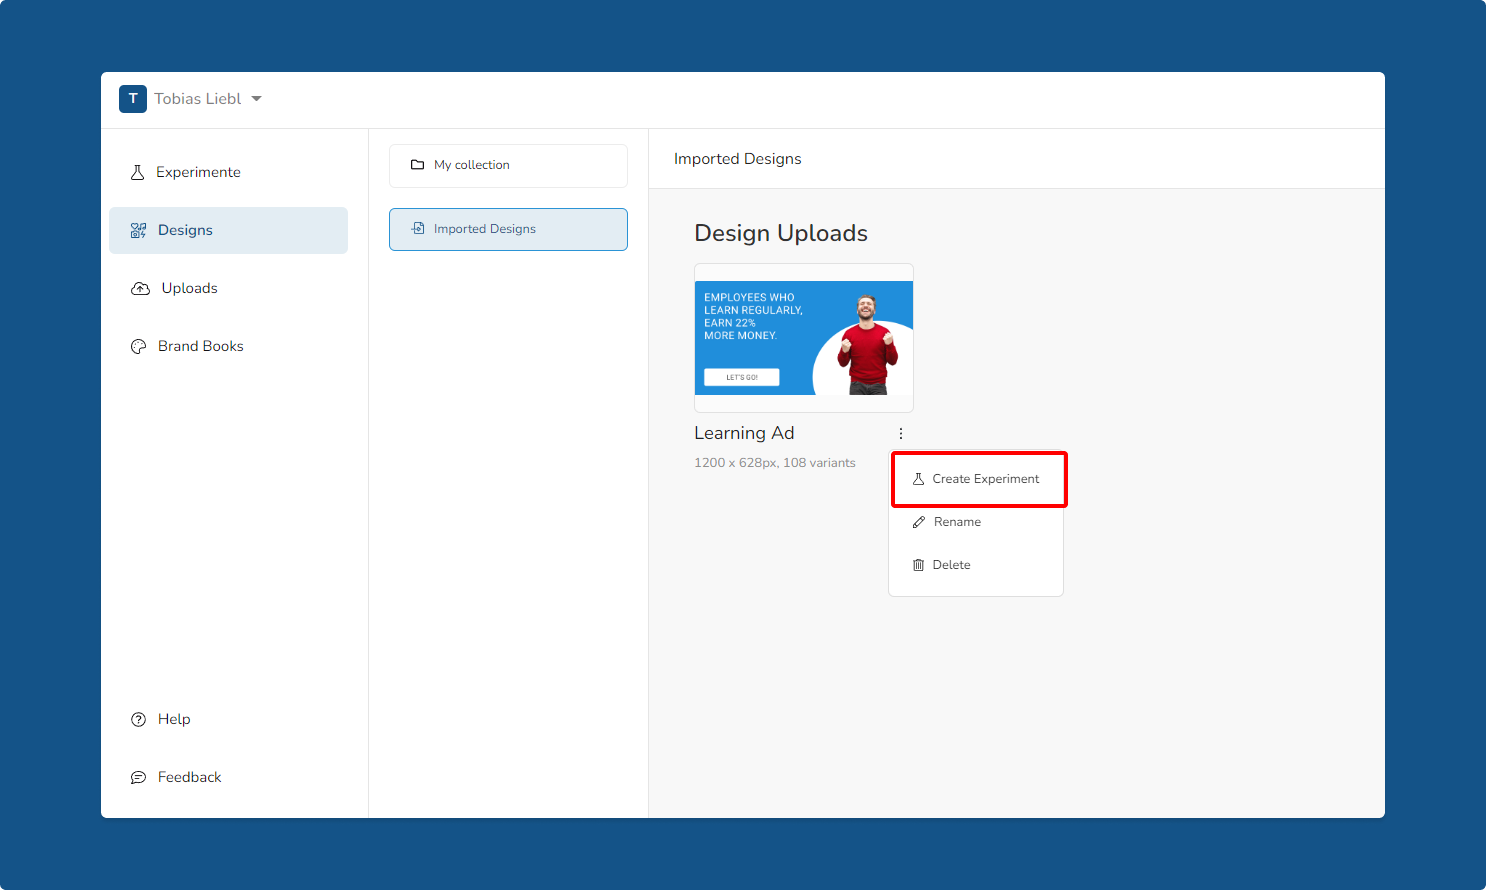Image resolution: width=1486 pixels, height=890 pixels.
Task: Click the Uploads cloud icon
Action: pyautogui.click(x=141, y=288)
